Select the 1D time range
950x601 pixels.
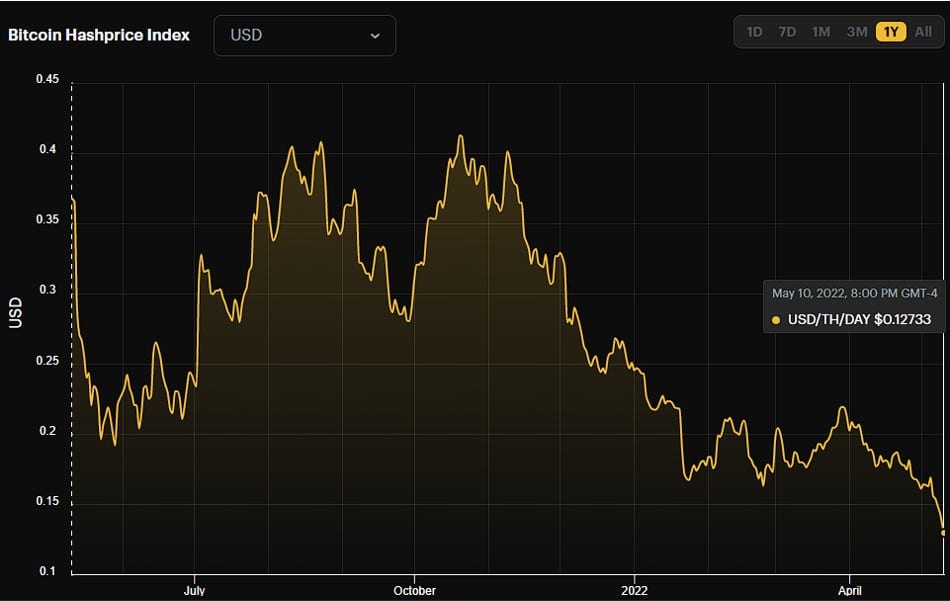[x=754, y=32]
